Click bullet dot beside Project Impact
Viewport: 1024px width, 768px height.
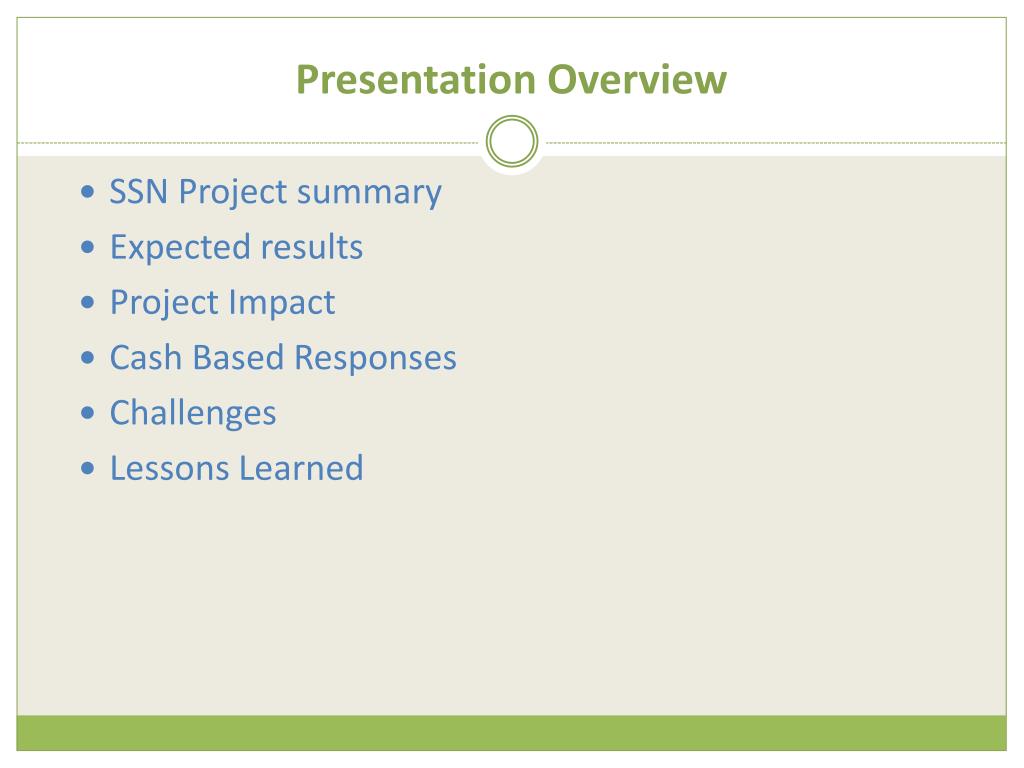coord(88,302)
